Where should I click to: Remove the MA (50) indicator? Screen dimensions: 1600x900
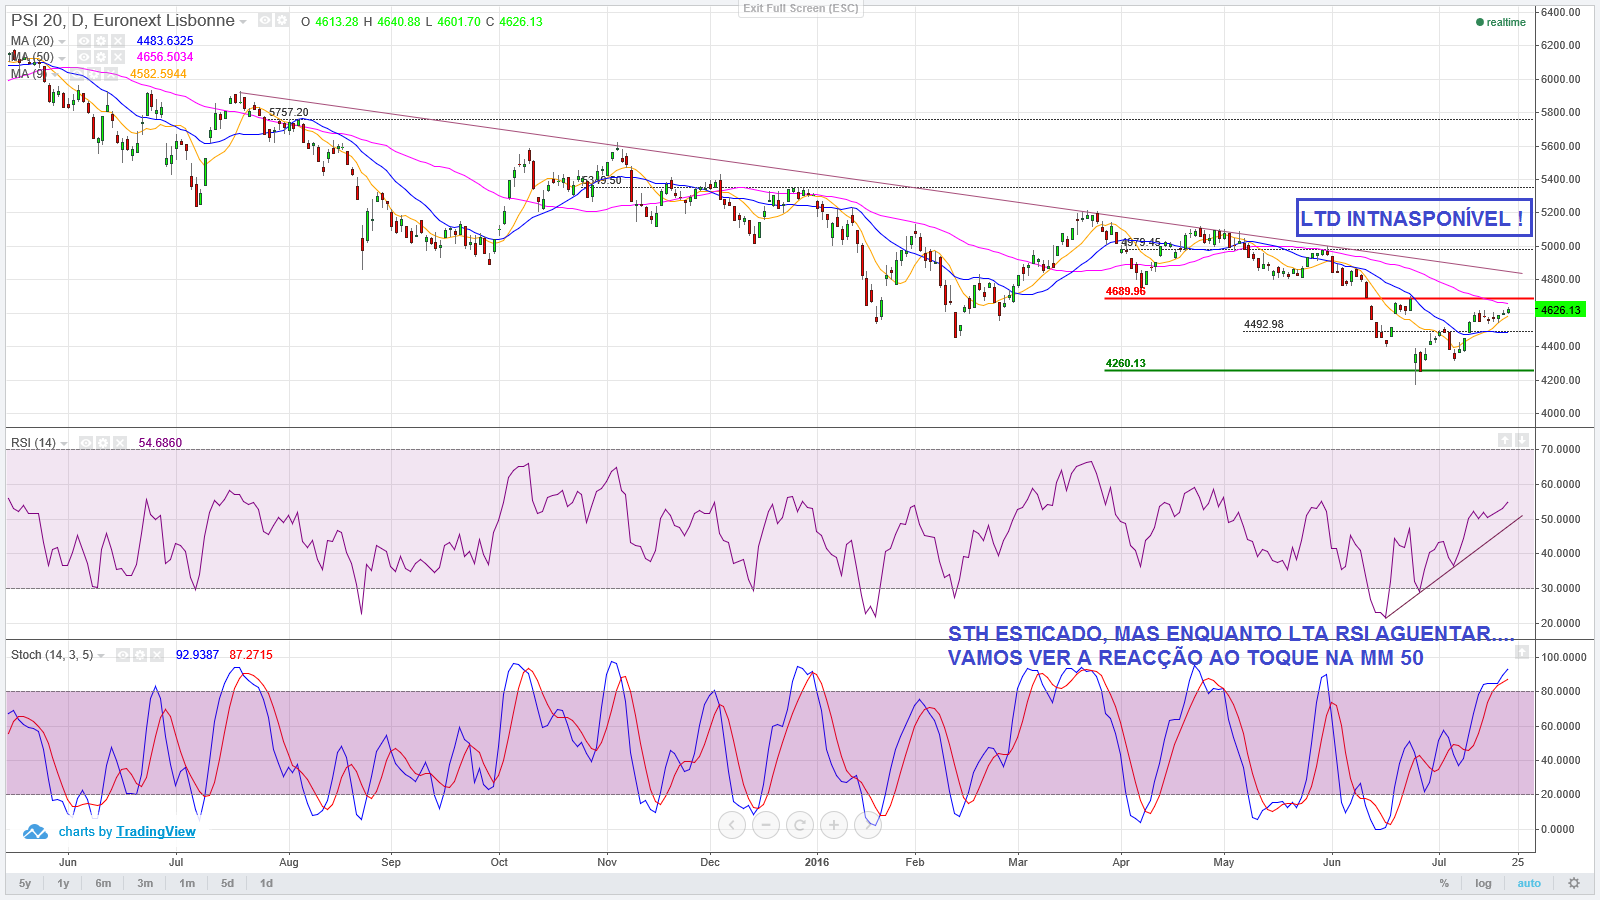coord(118,57)
